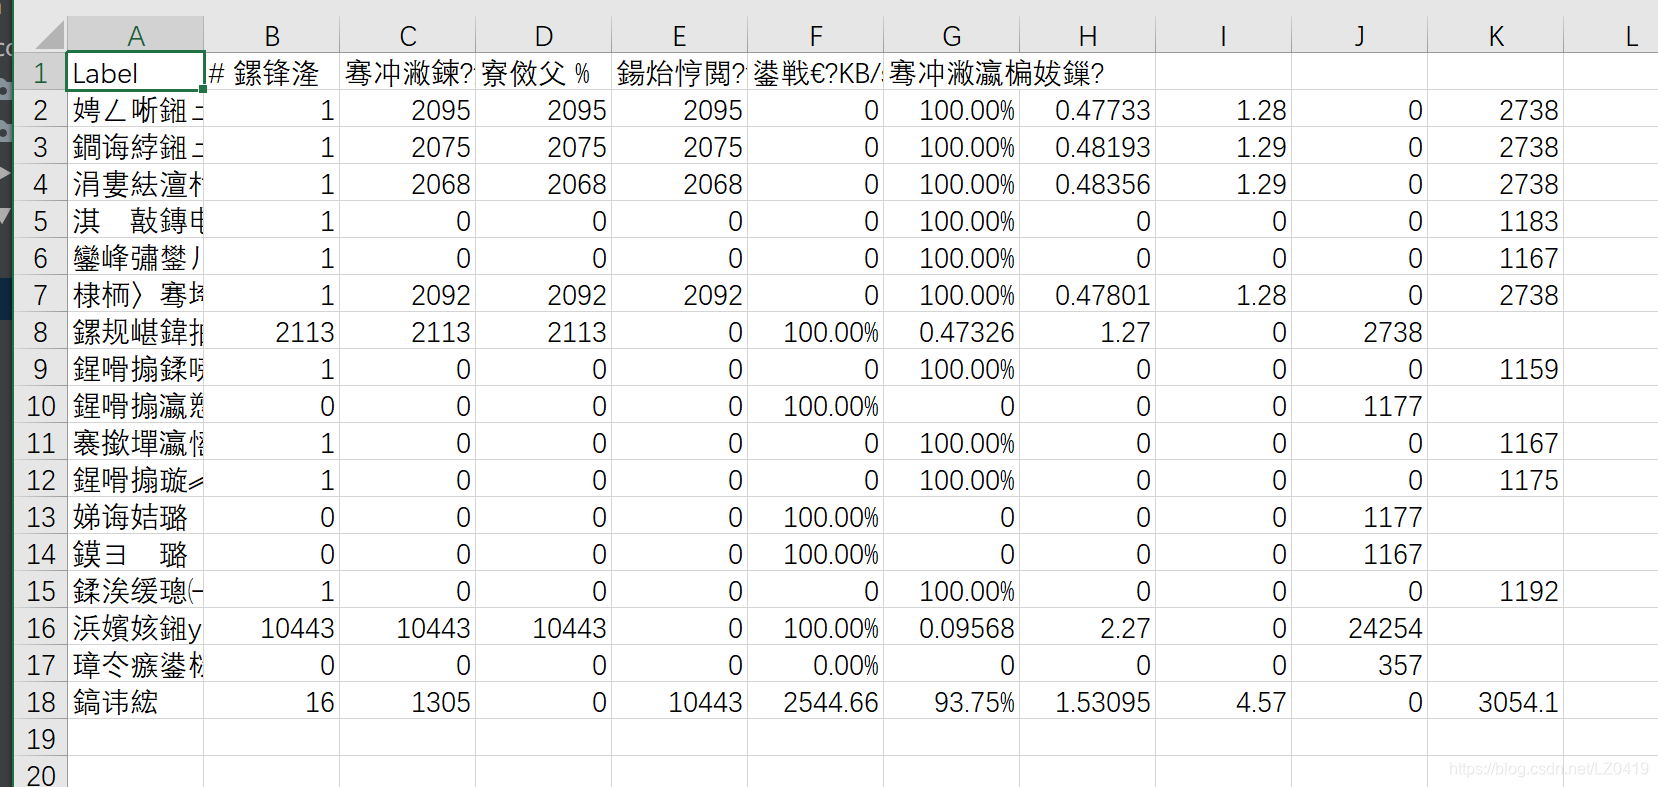Click header cell D1 ending with %
The height and width of the screenshot is (787, 1658).
[544, 73]
